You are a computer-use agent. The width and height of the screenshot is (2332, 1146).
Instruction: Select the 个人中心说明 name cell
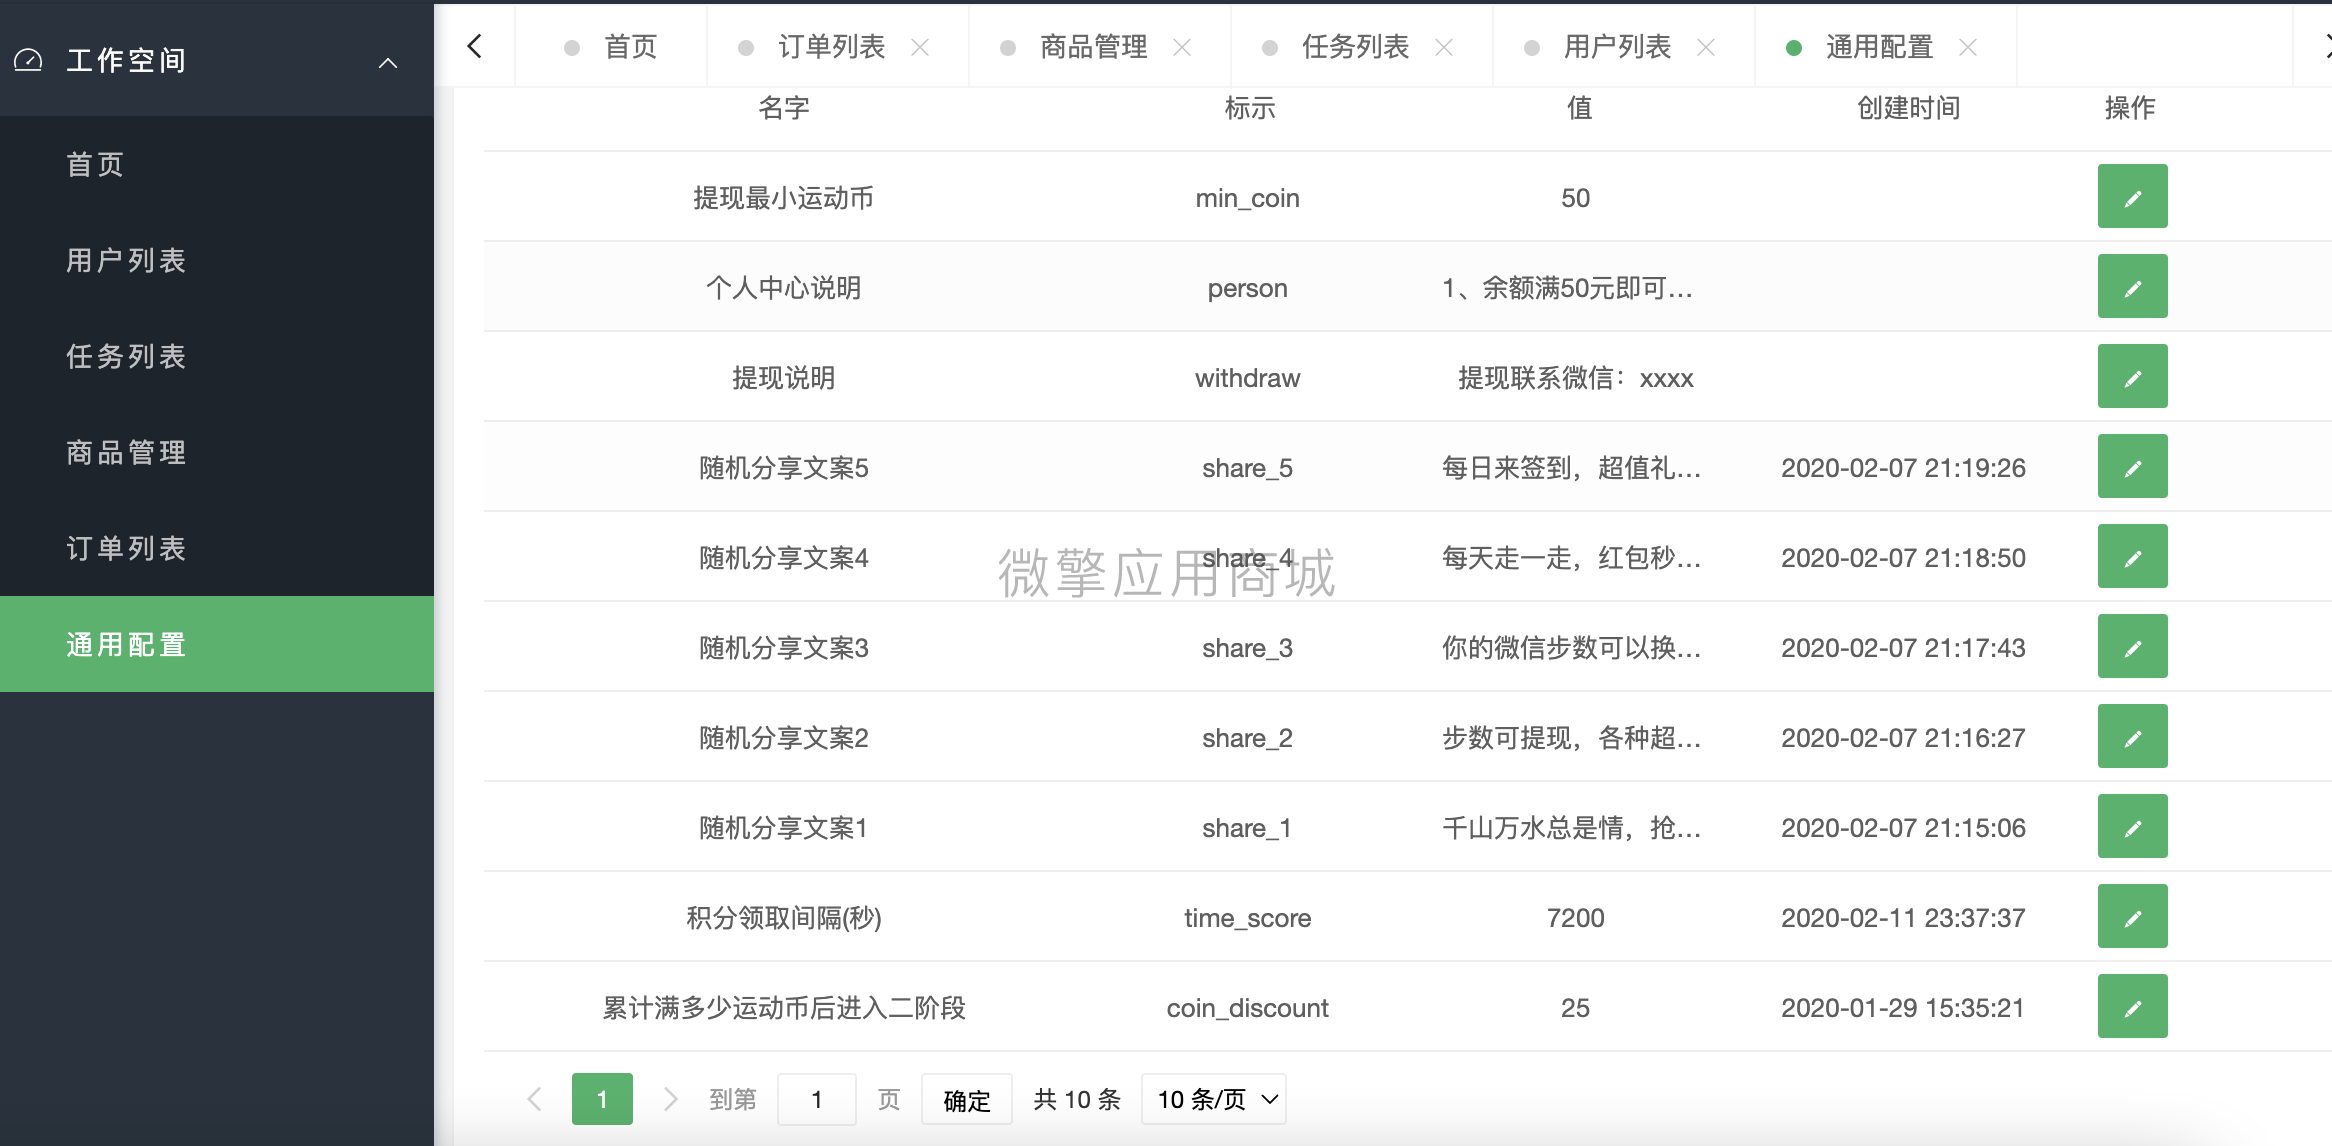pyautogui.click(x=783, y=288)
